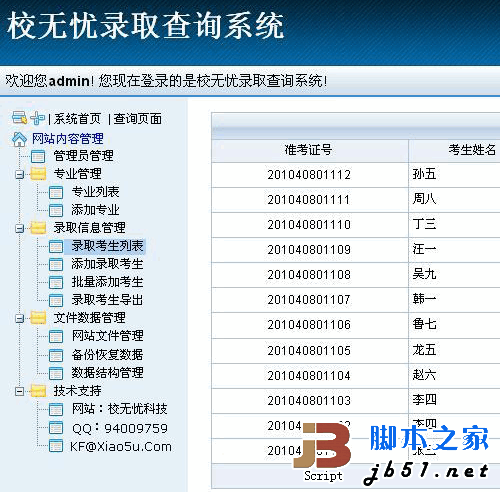Image resolution: width=500 pixels, height=492 pixels.
Task: Click the 准考证号 column header
Action: 308,150
